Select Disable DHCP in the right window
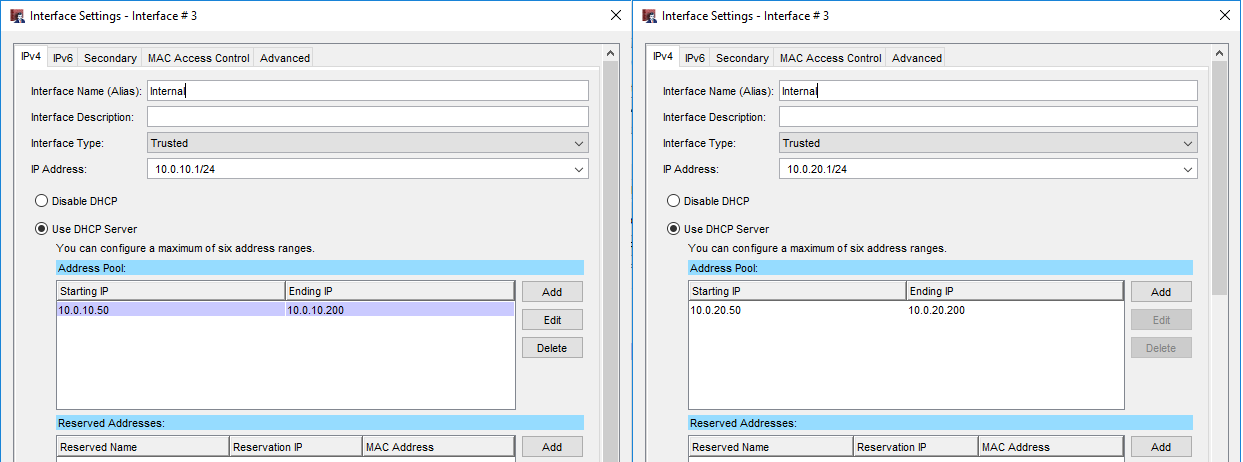 674,201
